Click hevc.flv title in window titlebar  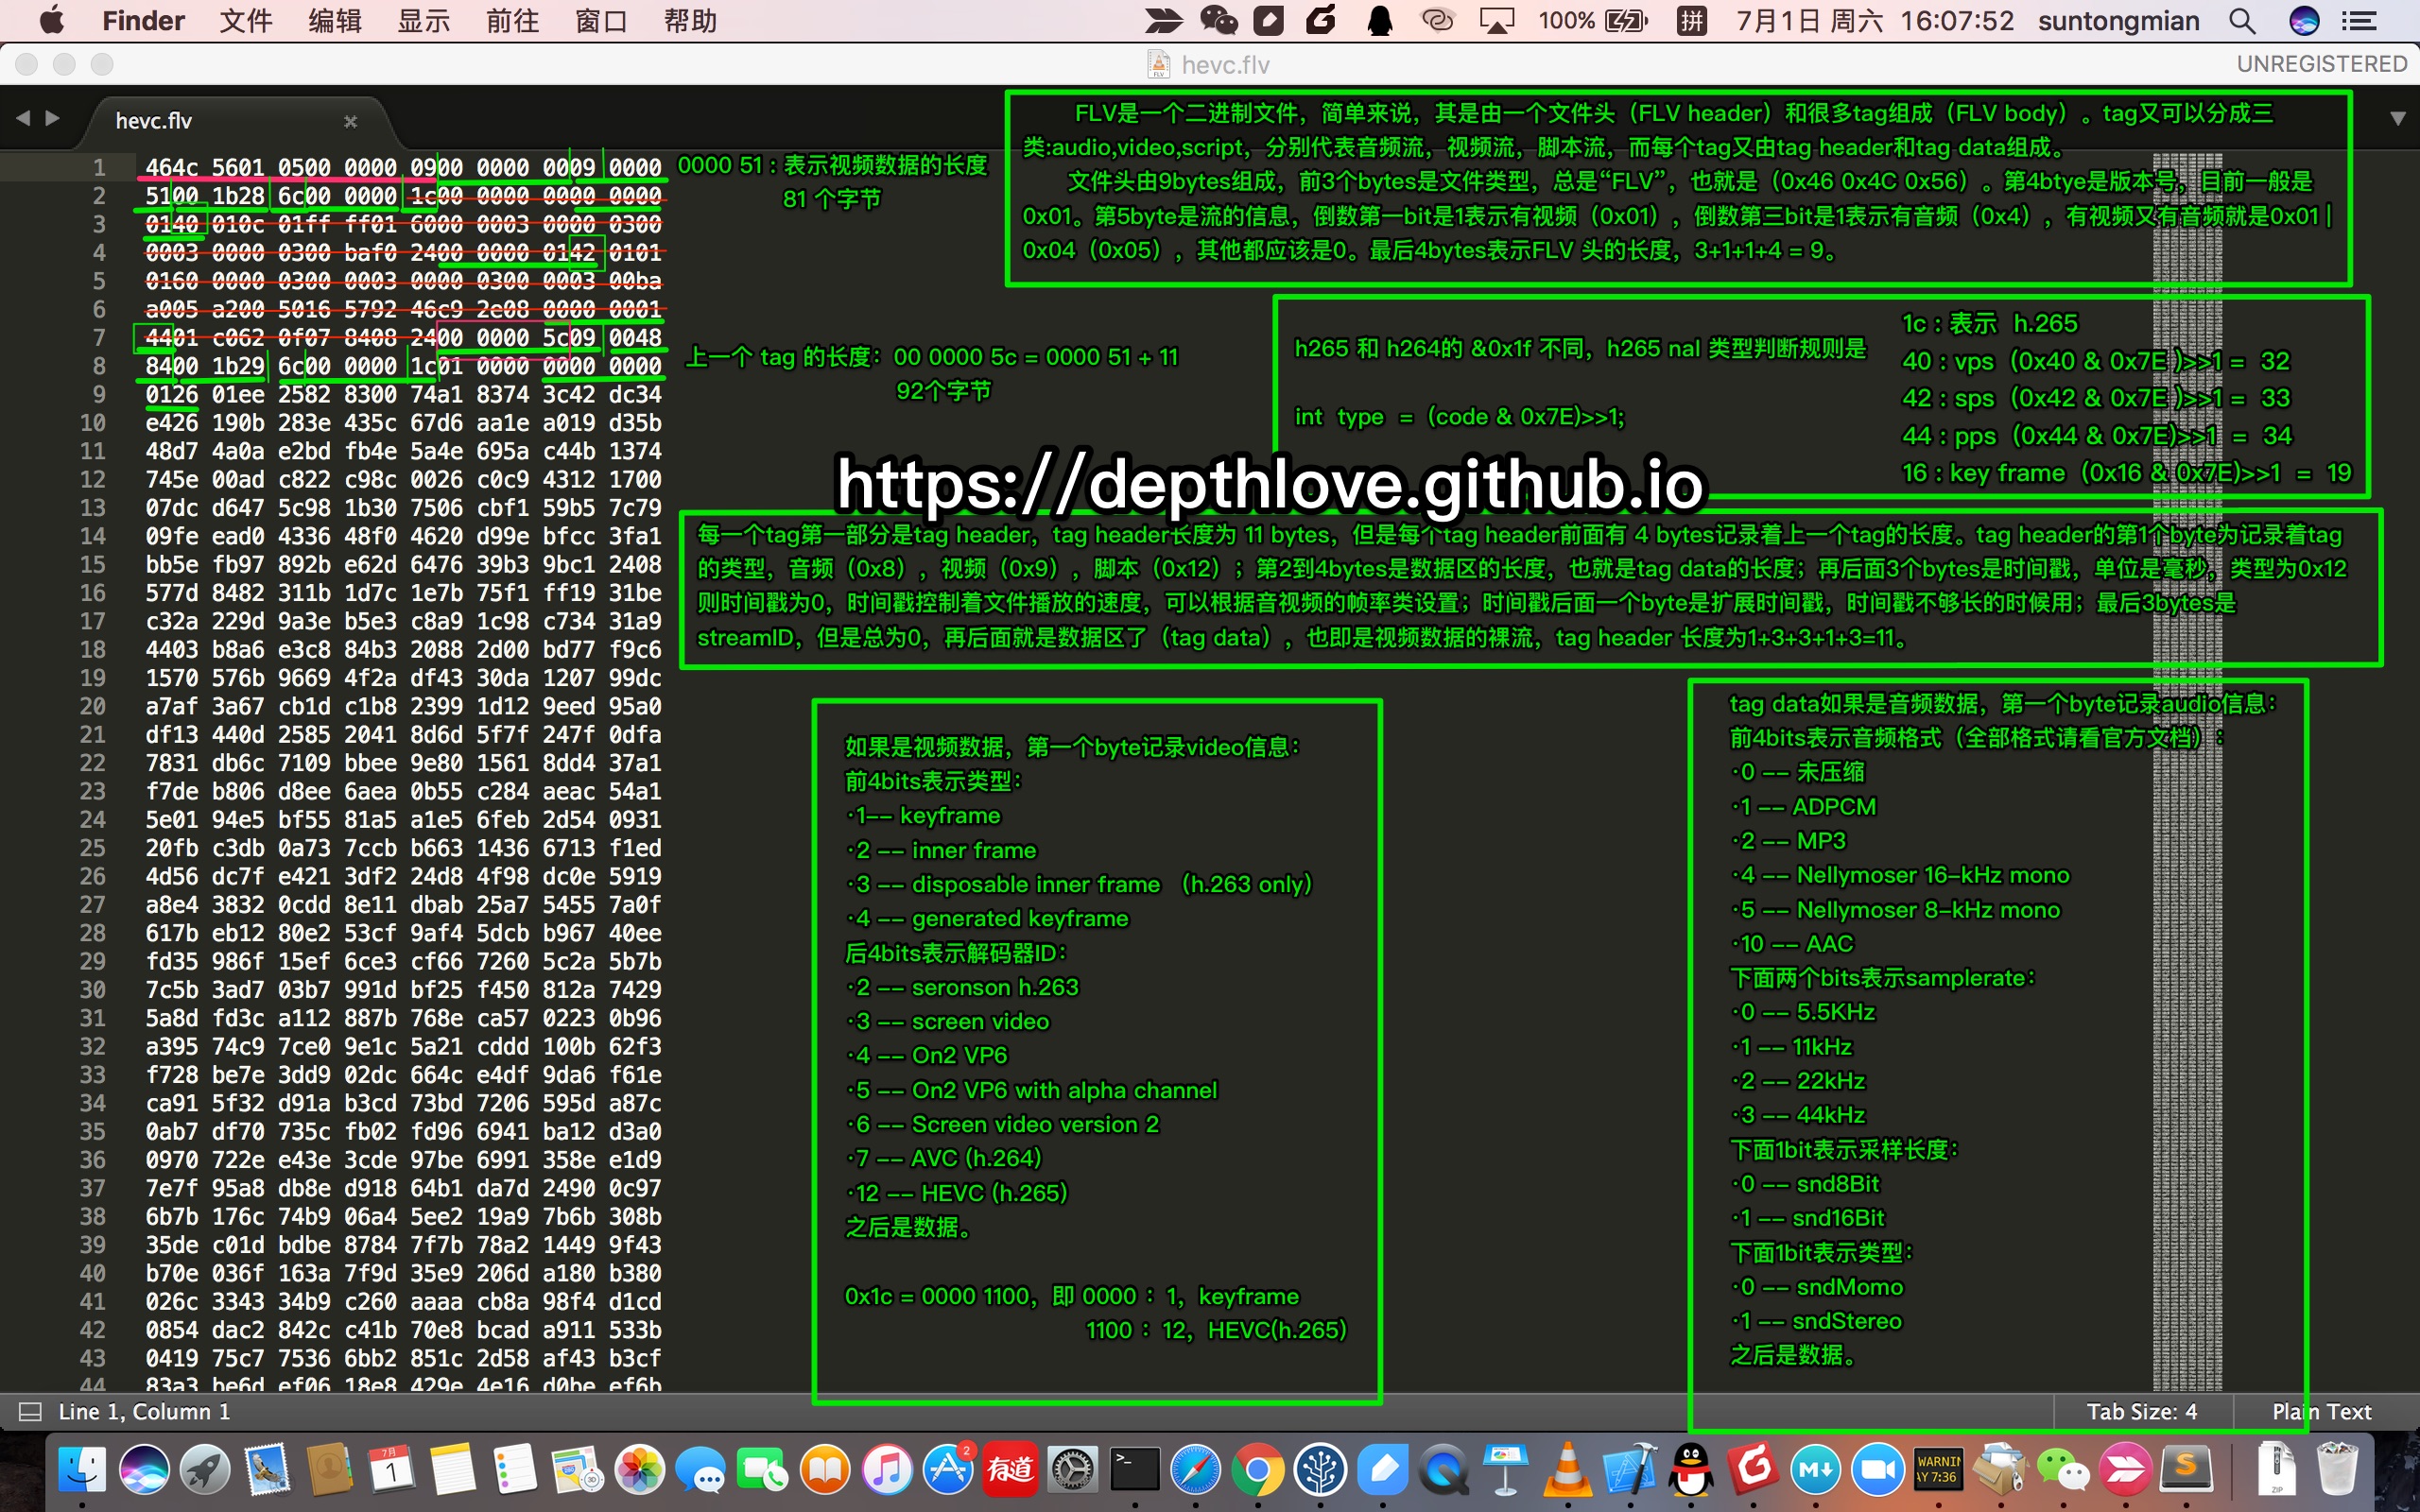tap(1224, 65)
